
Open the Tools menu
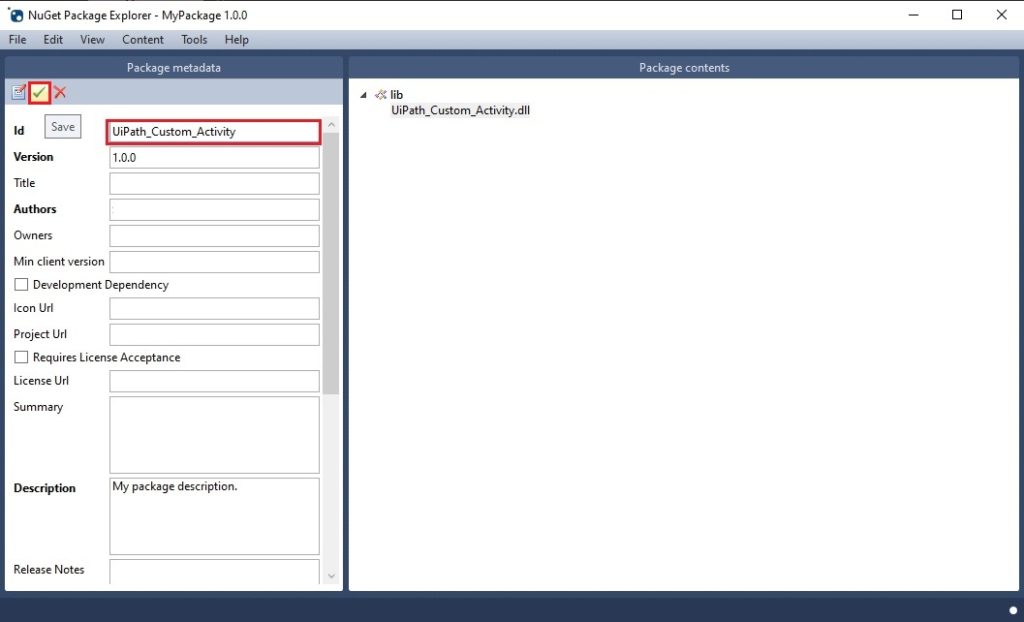pyautogui.click(x=194, y=40)
